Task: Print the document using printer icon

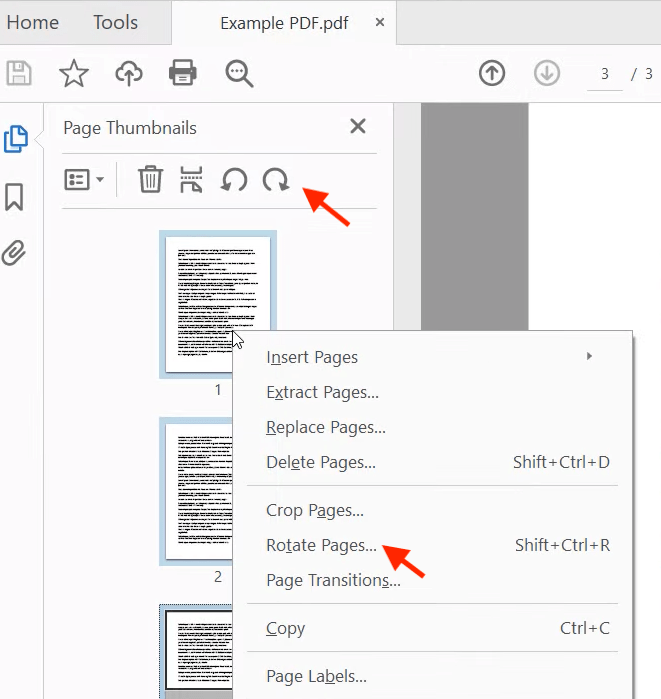Action: 182,73
